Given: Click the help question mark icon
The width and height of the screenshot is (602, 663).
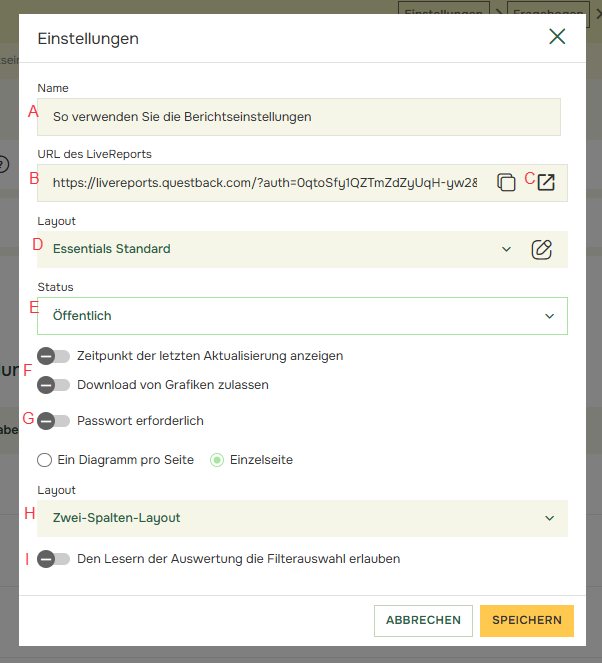Looking at the screenshot, I should (x=4, y=163).
